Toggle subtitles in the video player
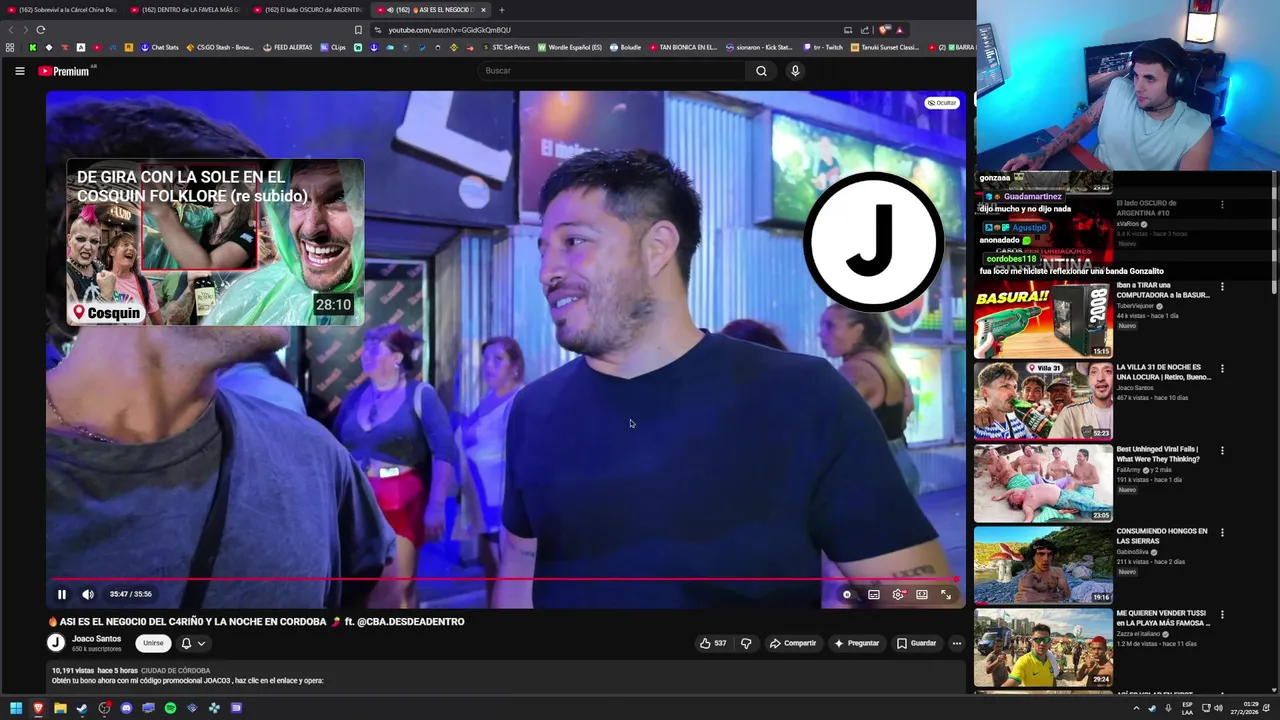 coord(874,594)
